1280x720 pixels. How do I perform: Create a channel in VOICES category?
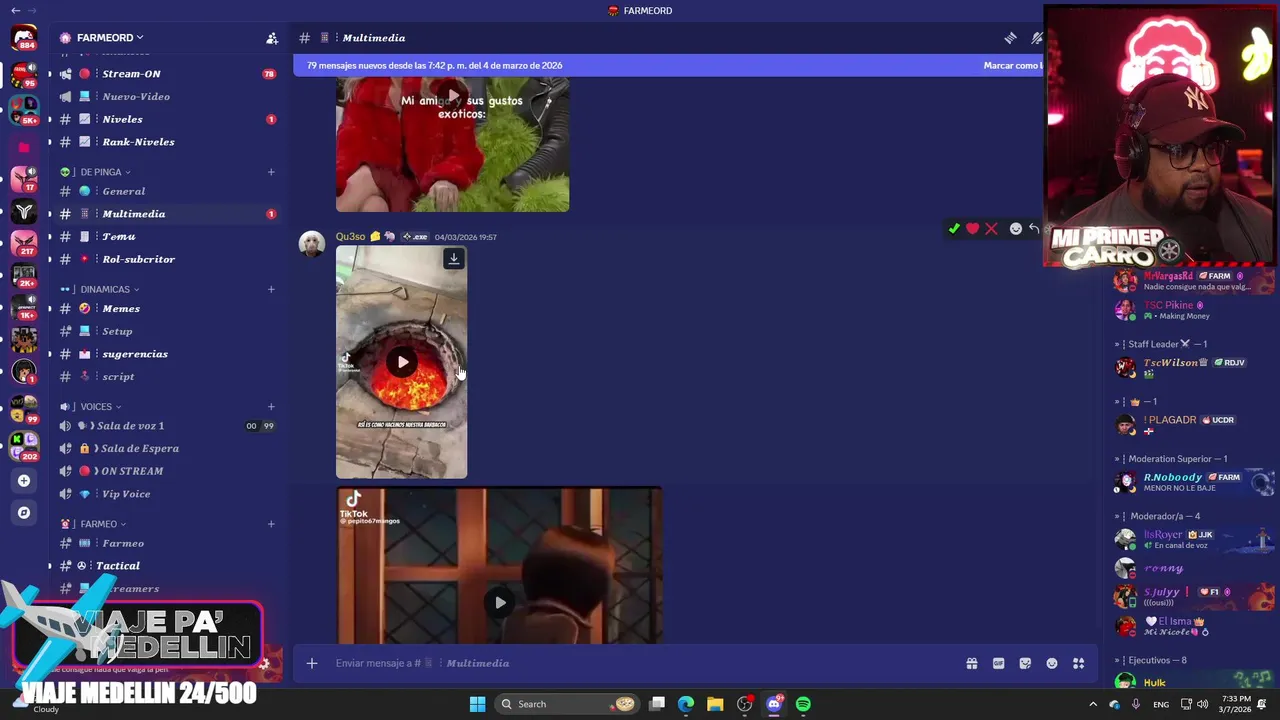pos(271,407)
